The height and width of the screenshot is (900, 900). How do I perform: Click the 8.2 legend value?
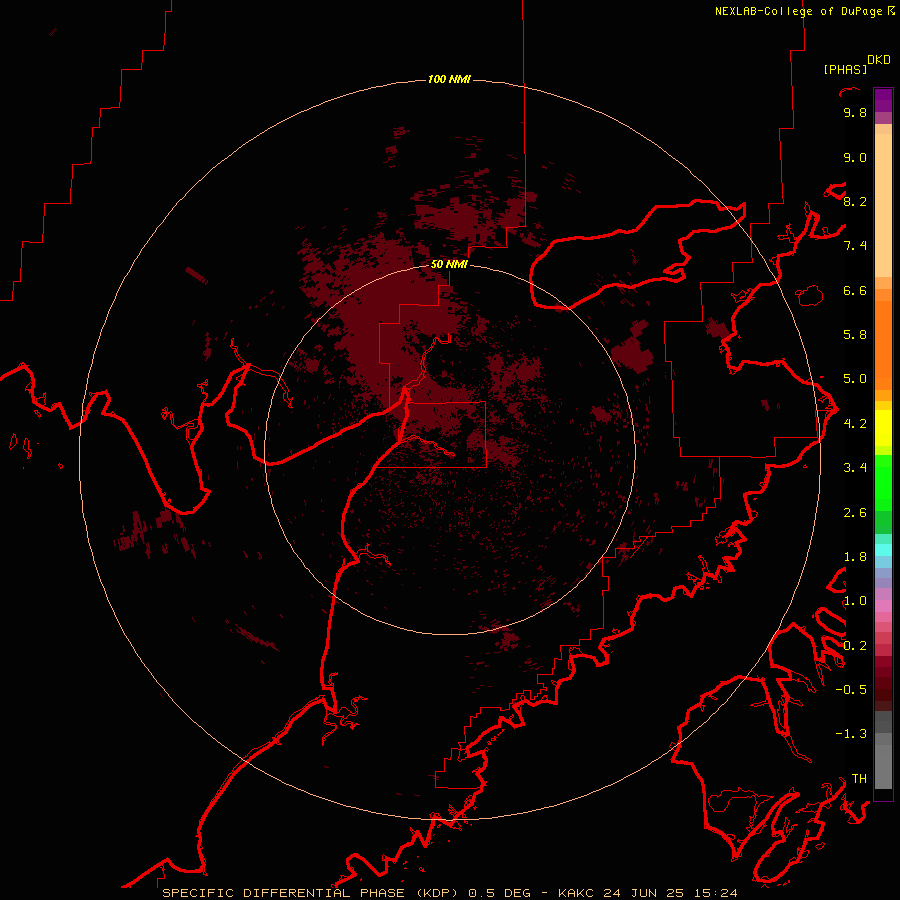click(855, 201)
